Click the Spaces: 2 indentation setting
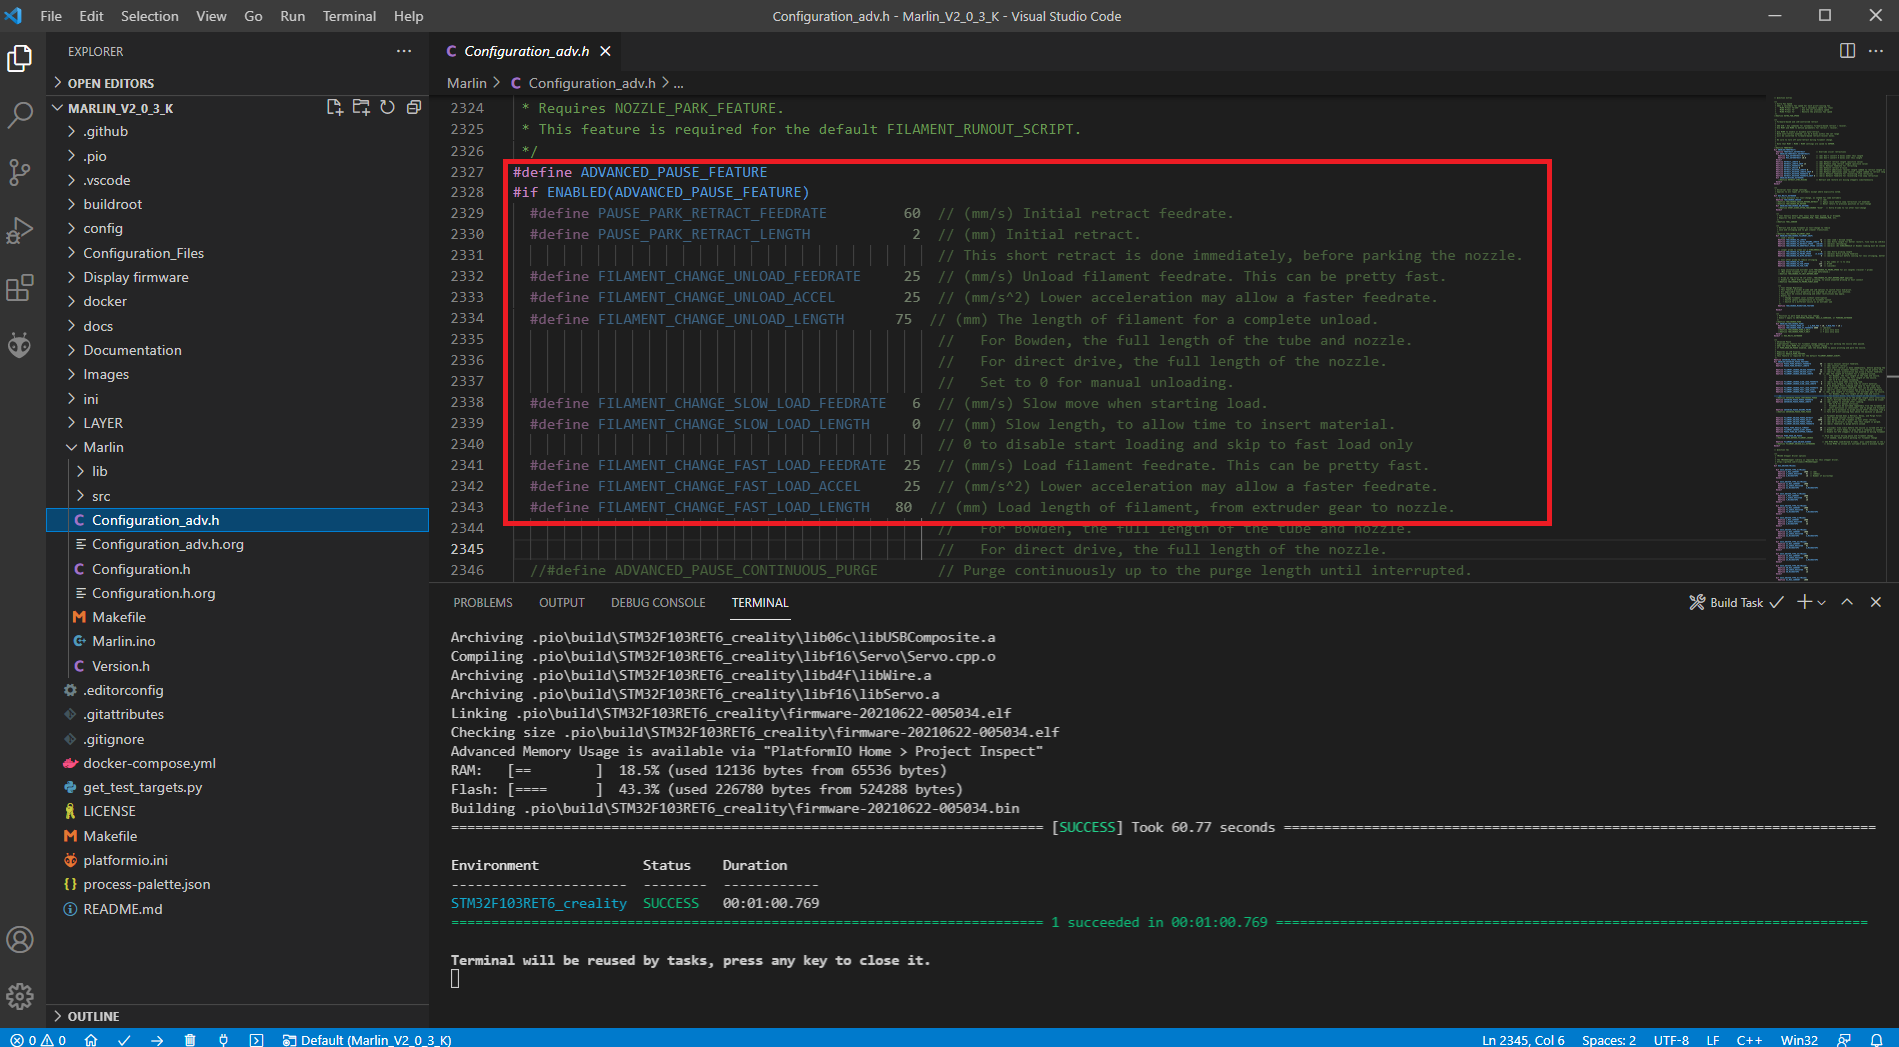The image size is (1899, 1047). click(1608, 1040)
